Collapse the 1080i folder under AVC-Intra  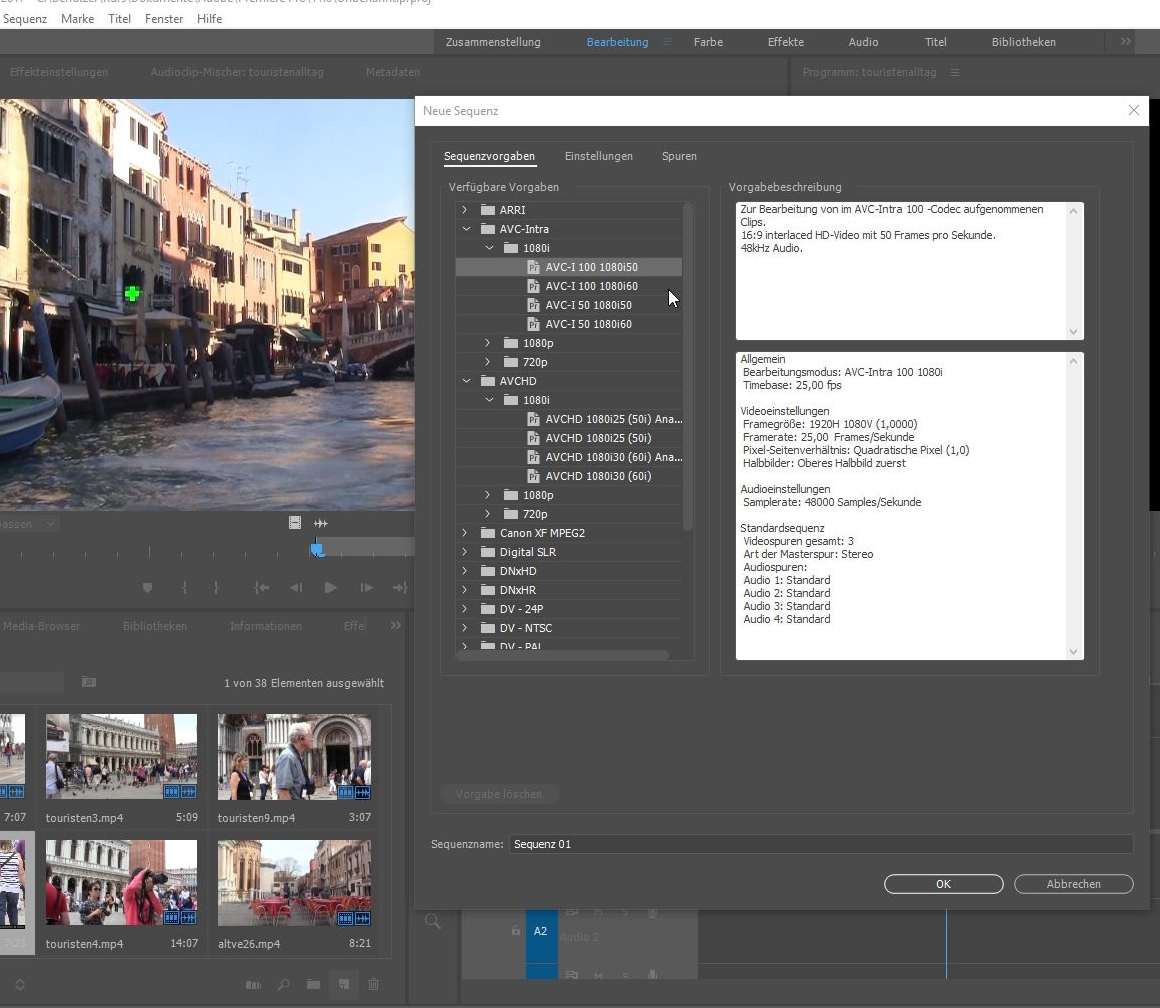coord(489,248)
